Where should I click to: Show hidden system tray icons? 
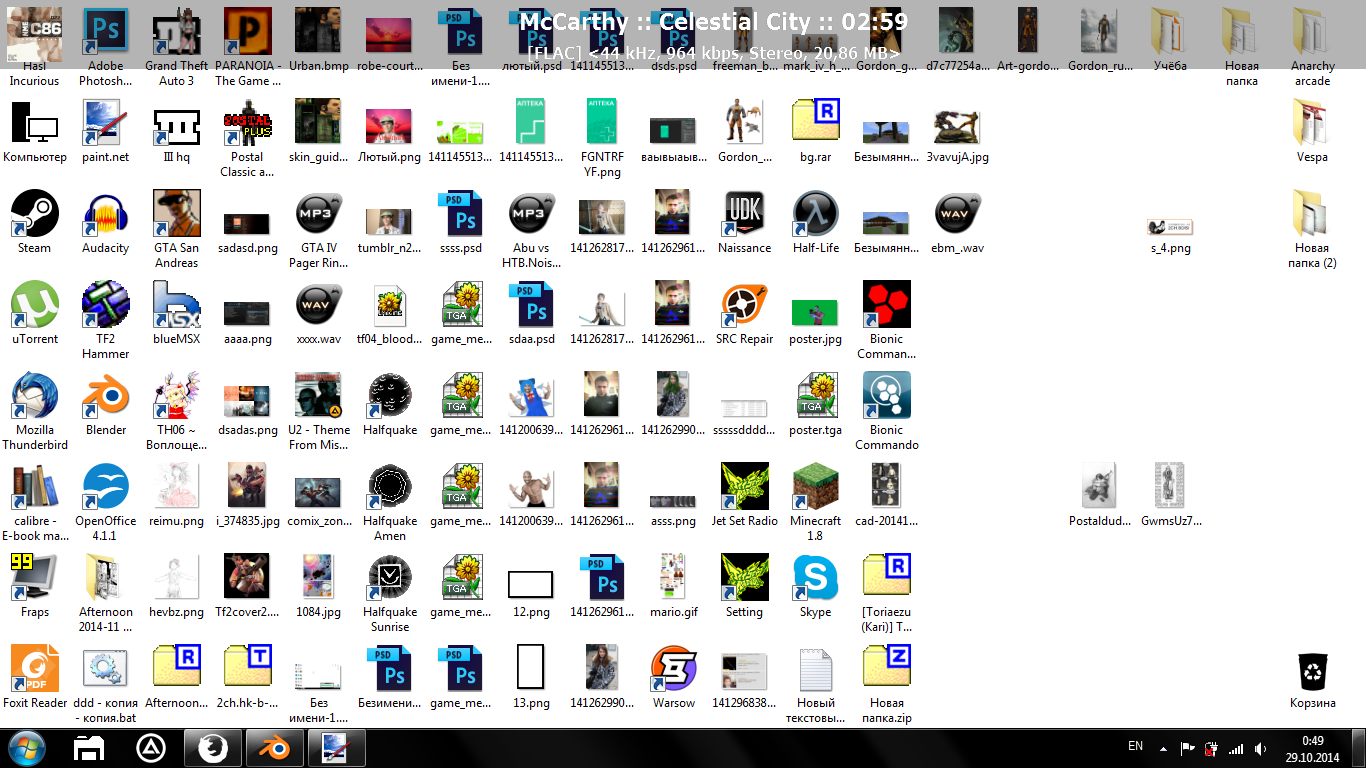pyautogui.click(x=1163, y=748)
